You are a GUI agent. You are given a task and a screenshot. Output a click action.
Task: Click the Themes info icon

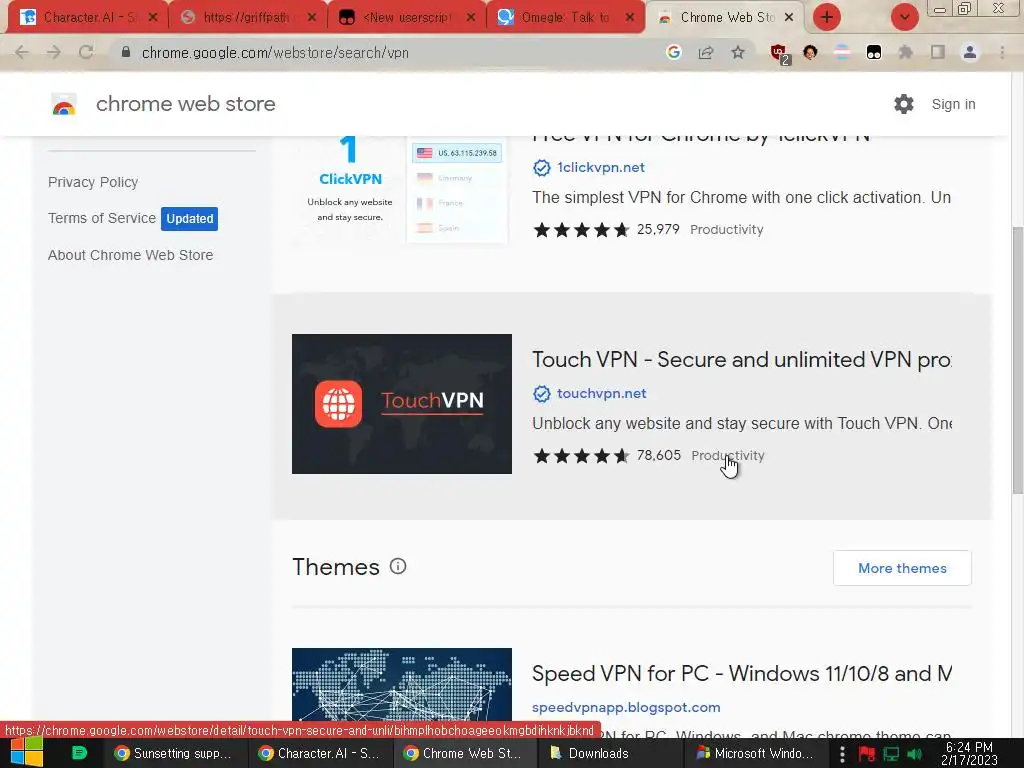398,566
